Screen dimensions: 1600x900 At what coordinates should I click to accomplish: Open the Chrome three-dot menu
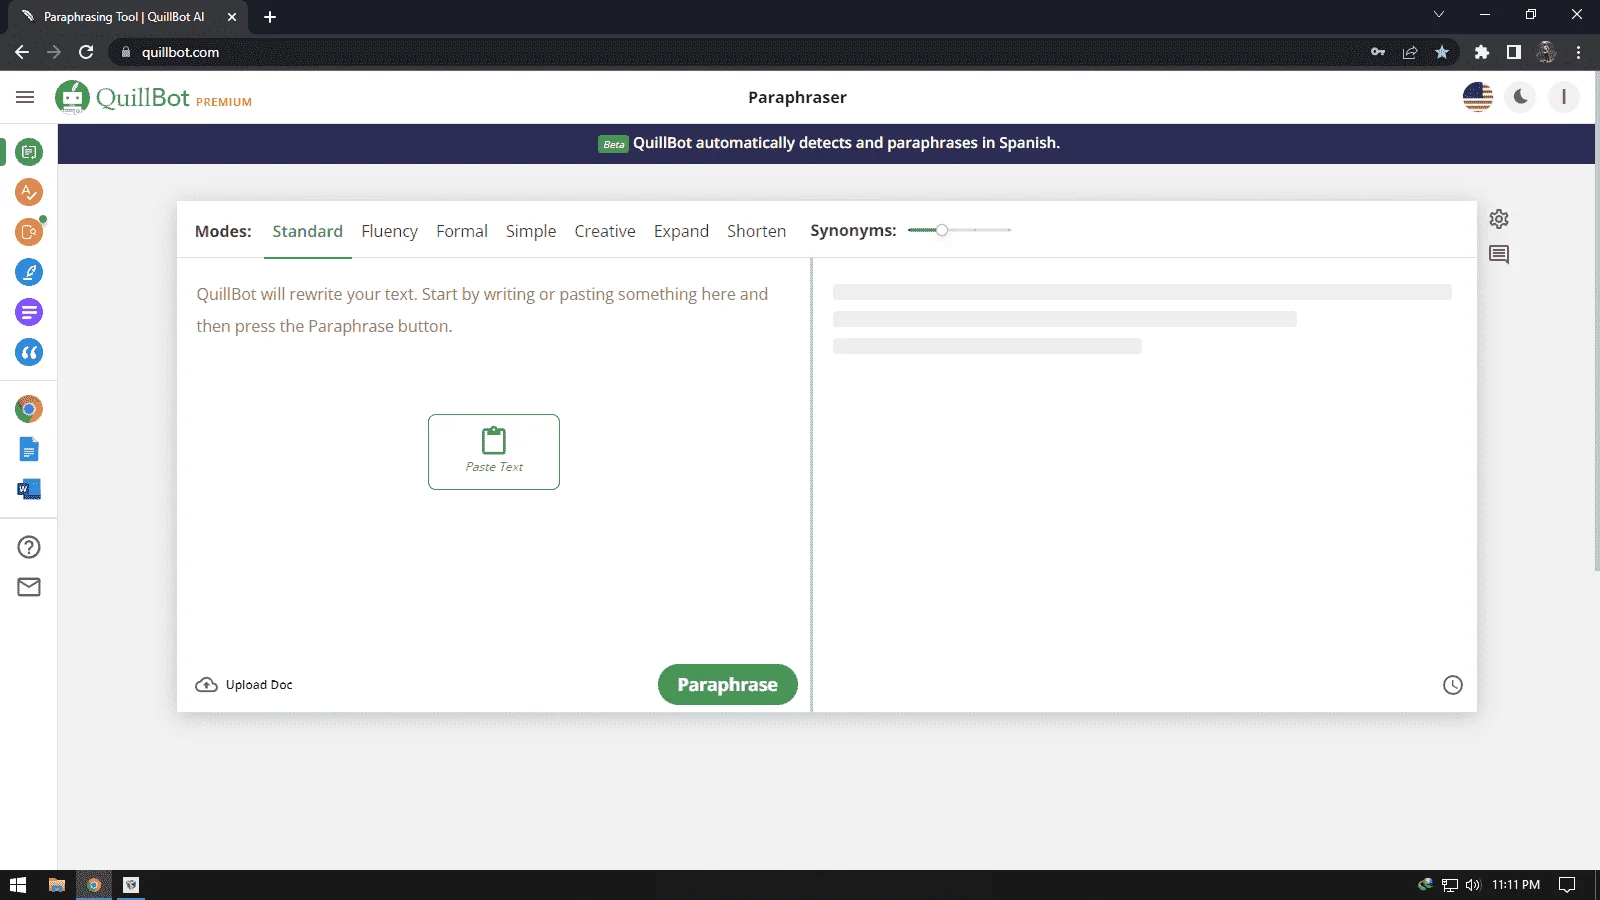1579,52
